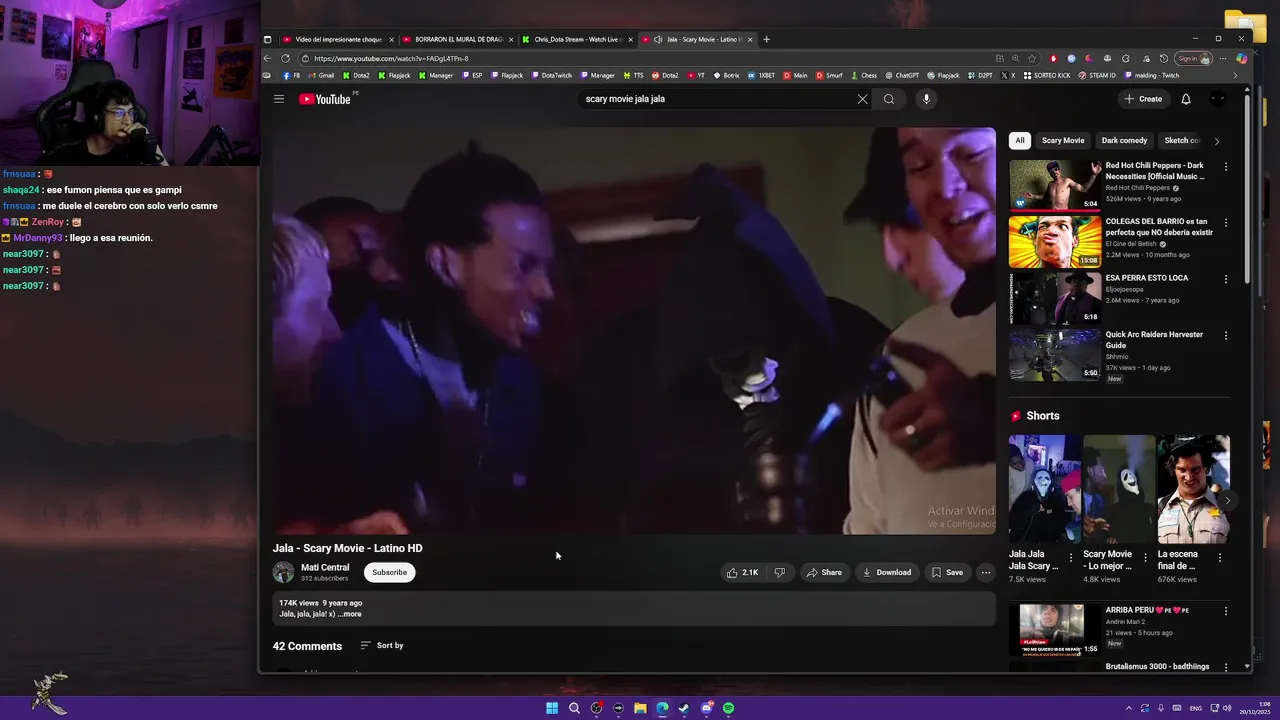Open options for COLEGAS DEL BARRIO video
1280x720 pixels.
(1226, 223)
